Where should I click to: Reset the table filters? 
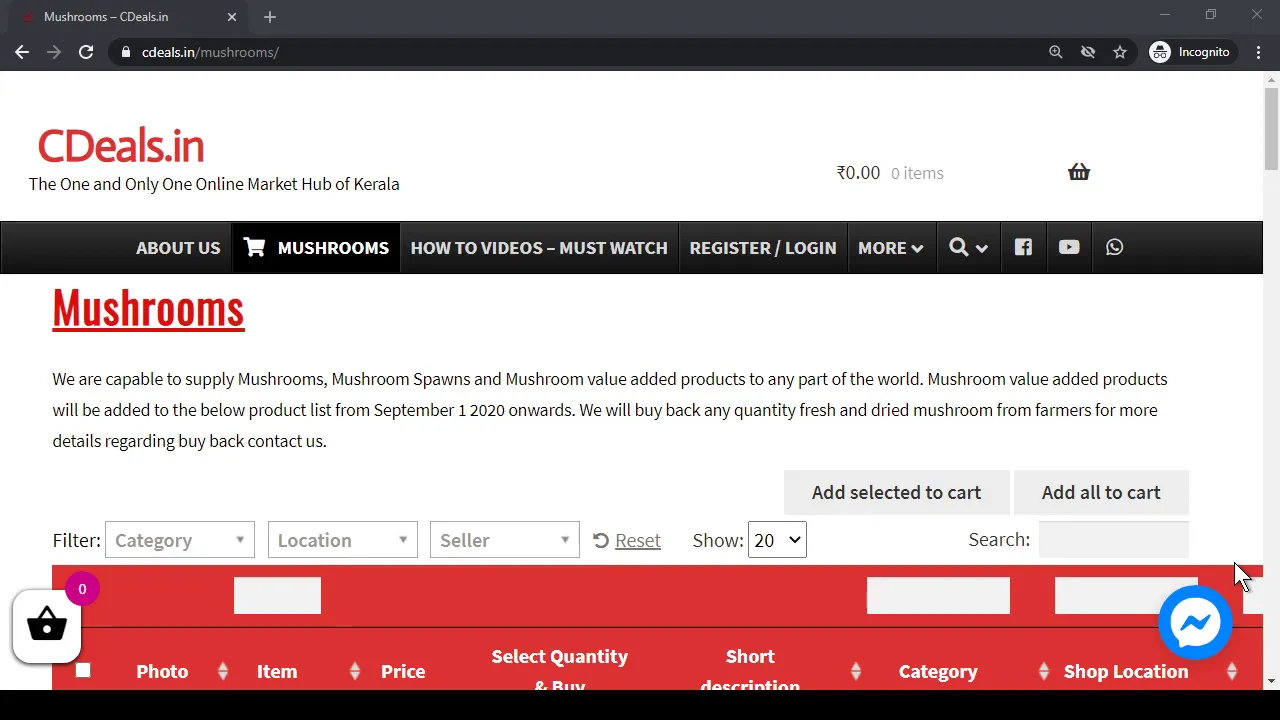(627, 540)
